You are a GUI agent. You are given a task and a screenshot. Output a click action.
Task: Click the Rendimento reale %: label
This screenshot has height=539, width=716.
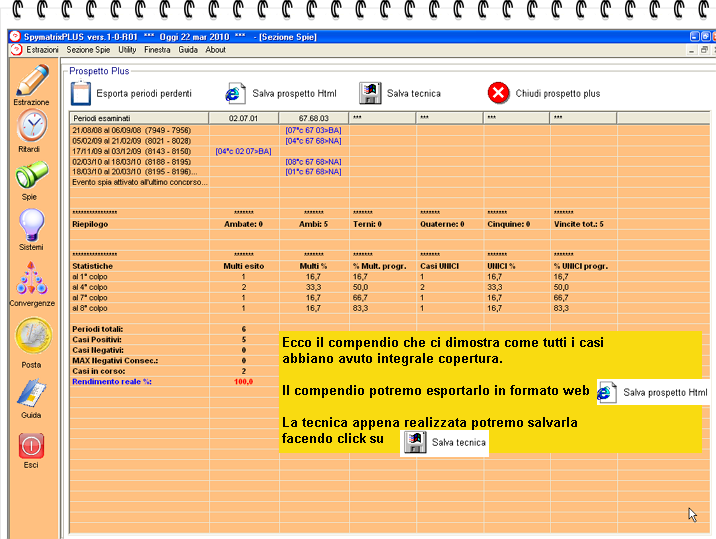[112, 382]
